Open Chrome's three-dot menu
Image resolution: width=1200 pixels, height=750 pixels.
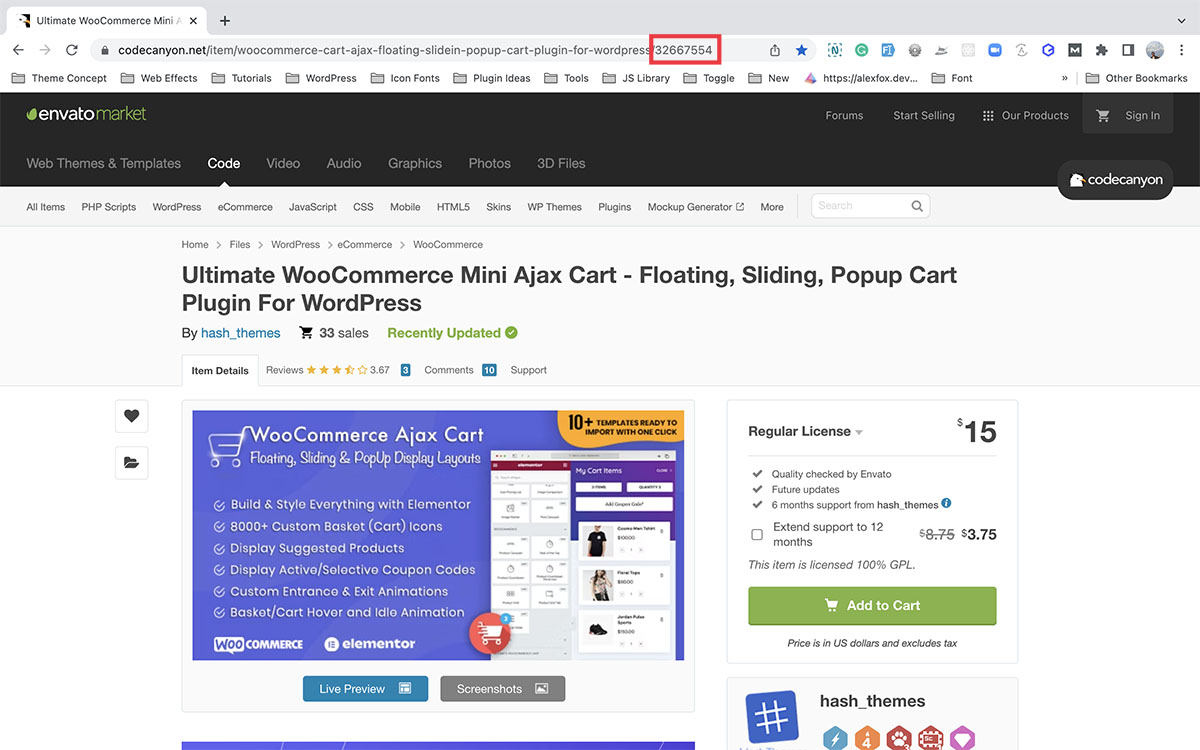tap(1181, 50)
